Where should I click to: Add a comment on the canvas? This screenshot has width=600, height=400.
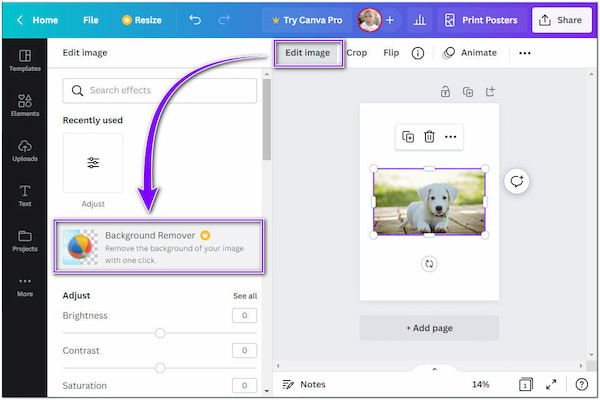[x=517, y=182]
